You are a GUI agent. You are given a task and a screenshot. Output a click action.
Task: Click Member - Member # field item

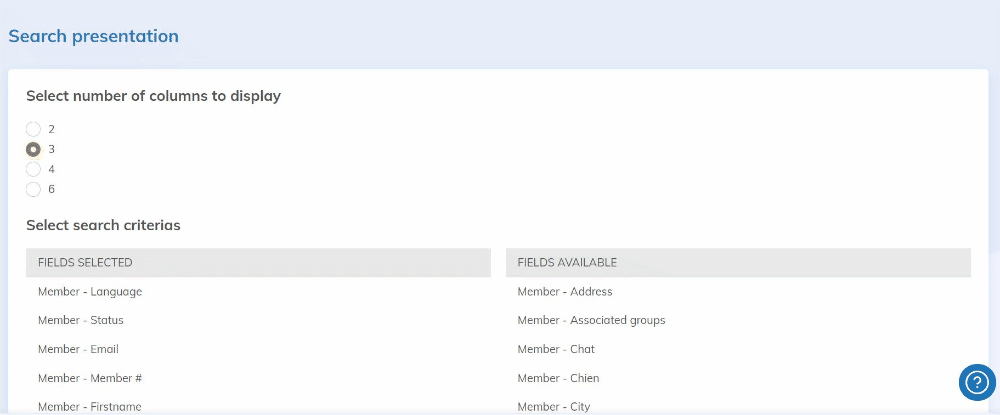[x=88, y=378]
